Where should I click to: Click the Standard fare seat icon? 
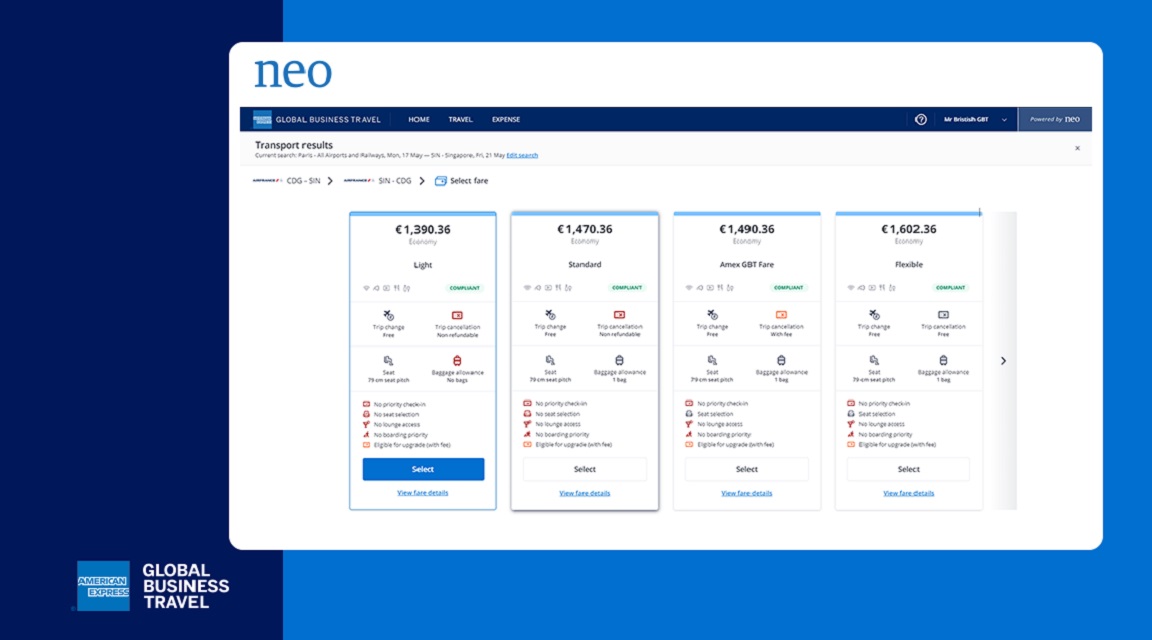point(550,360)
